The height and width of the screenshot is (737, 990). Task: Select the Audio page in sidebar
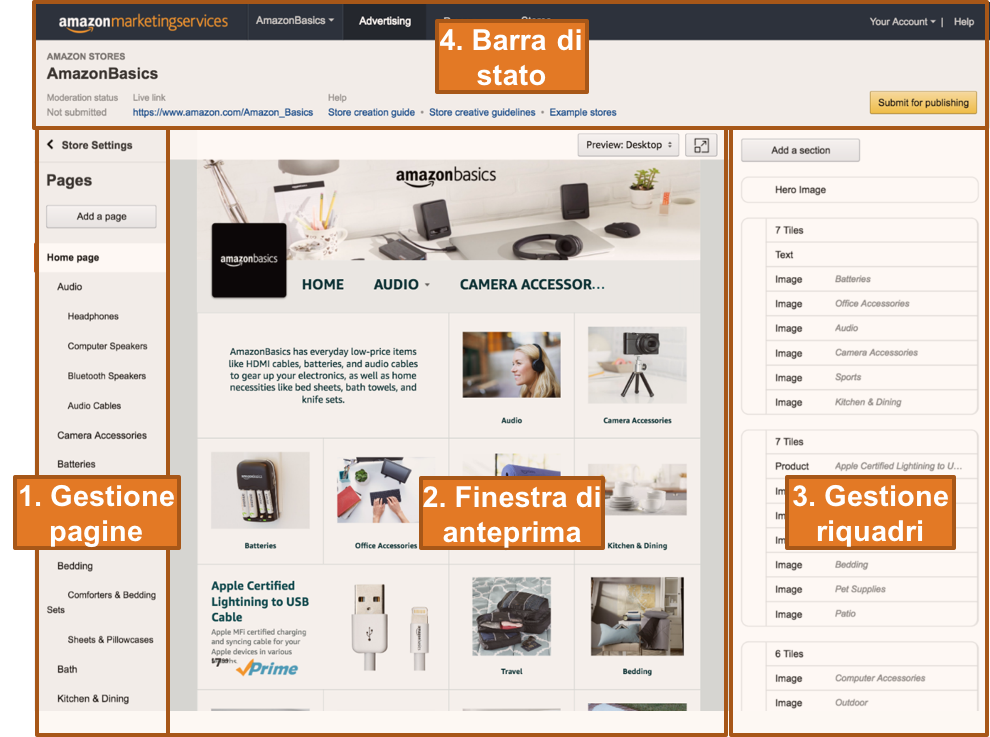point(69,287)
